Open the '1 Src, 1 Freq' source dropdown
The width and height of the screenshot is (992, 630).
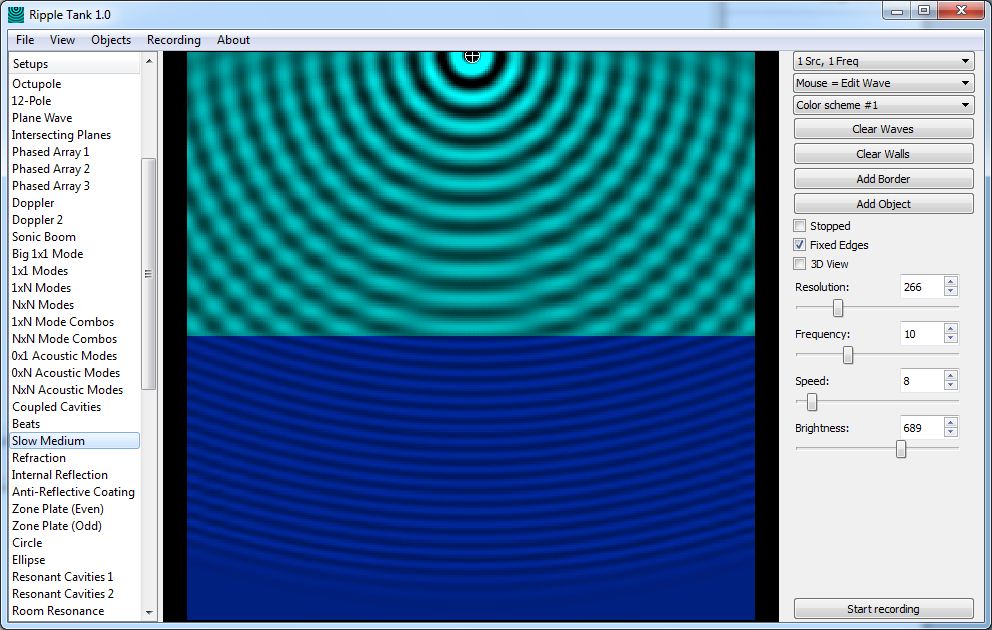[883, 61]
